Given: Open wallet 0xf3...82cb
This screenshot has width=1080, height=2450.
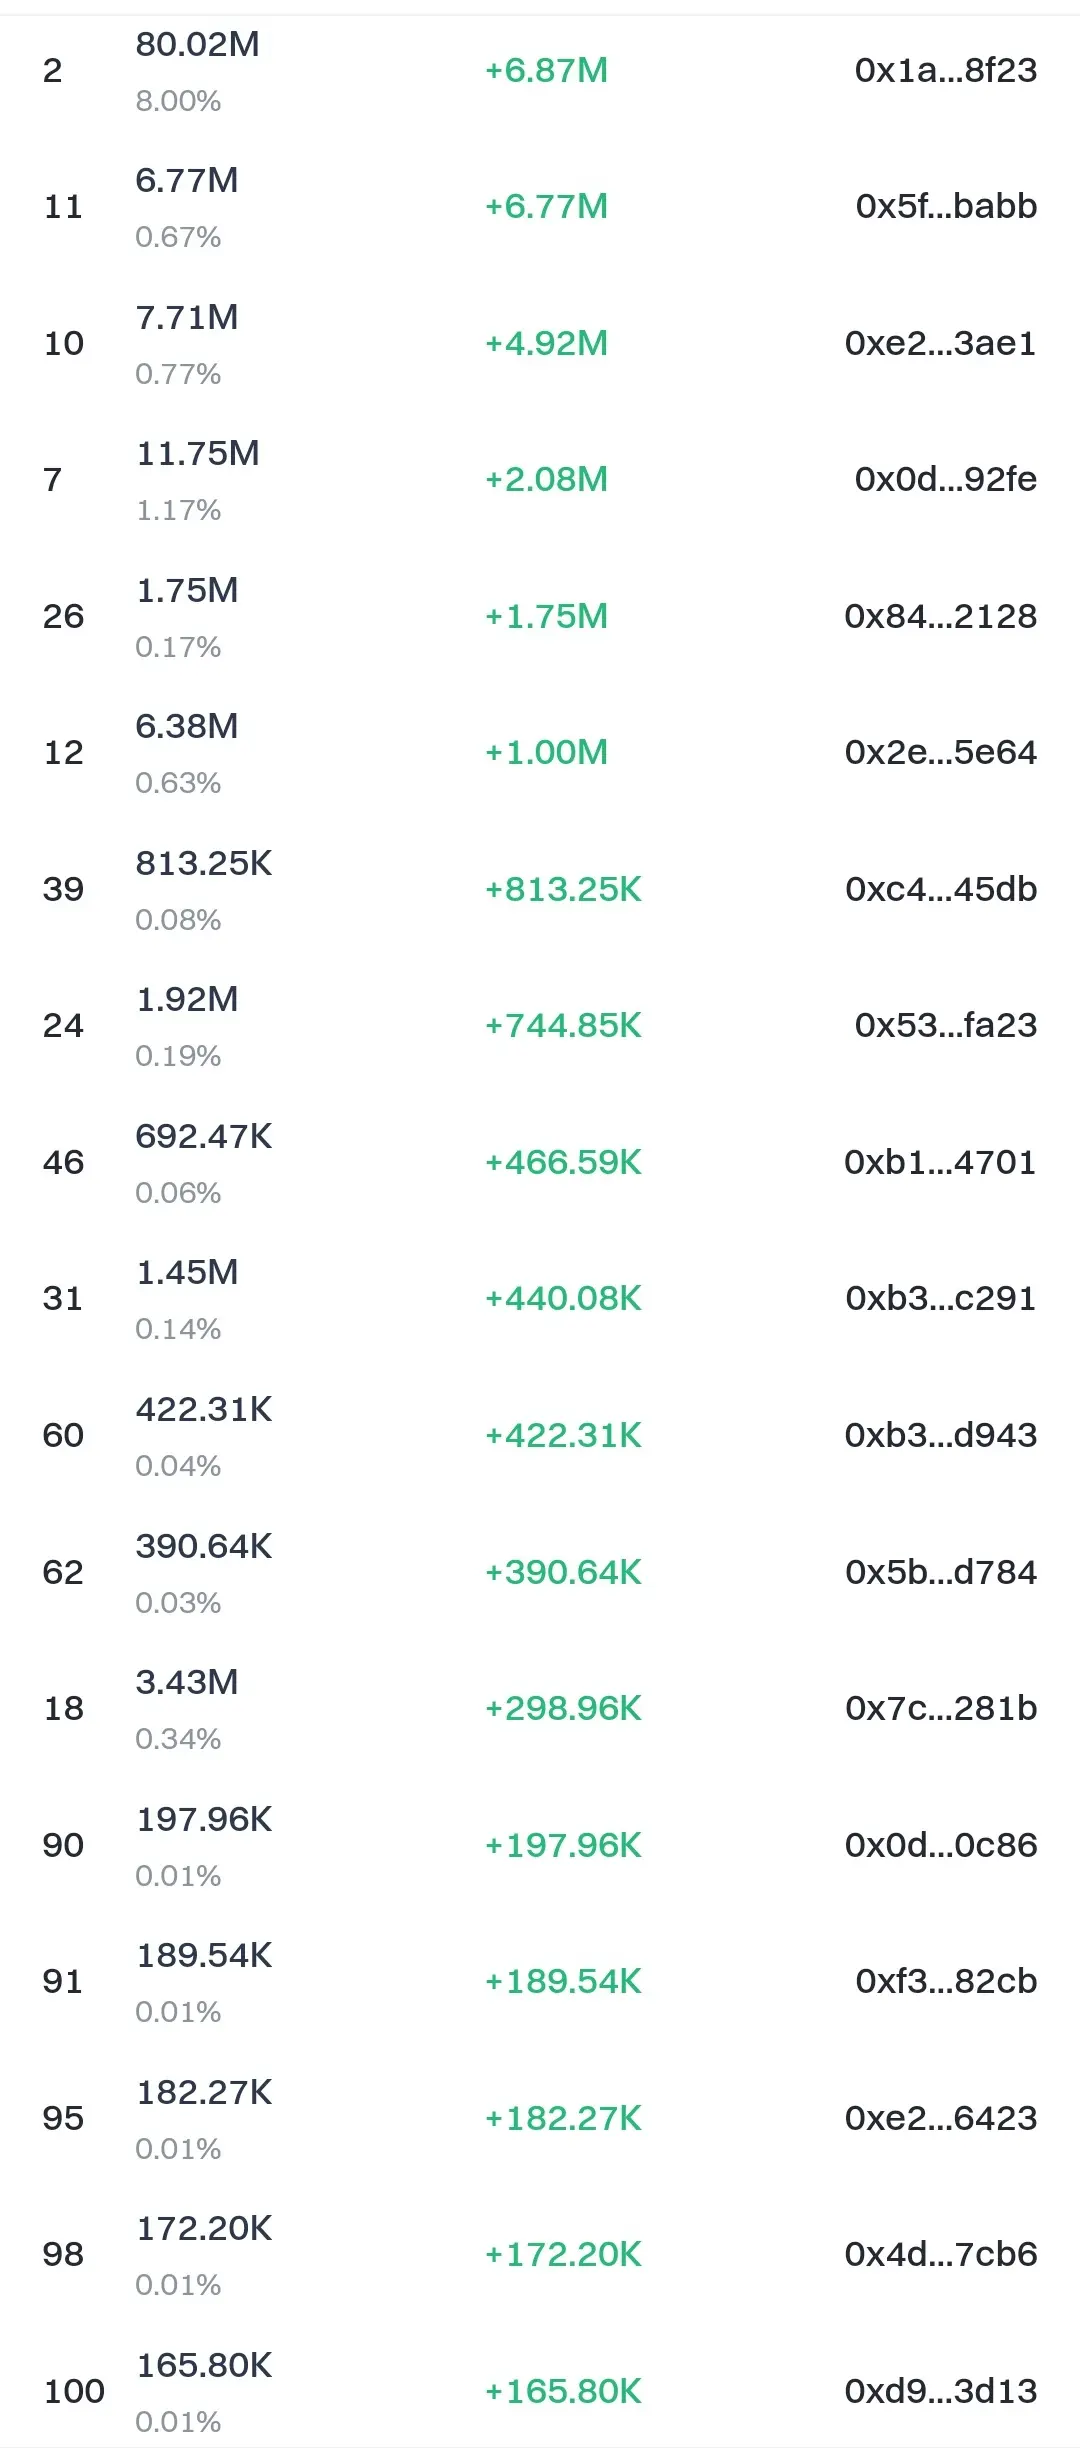Looking at the screenshot, I should (945, 1981).
